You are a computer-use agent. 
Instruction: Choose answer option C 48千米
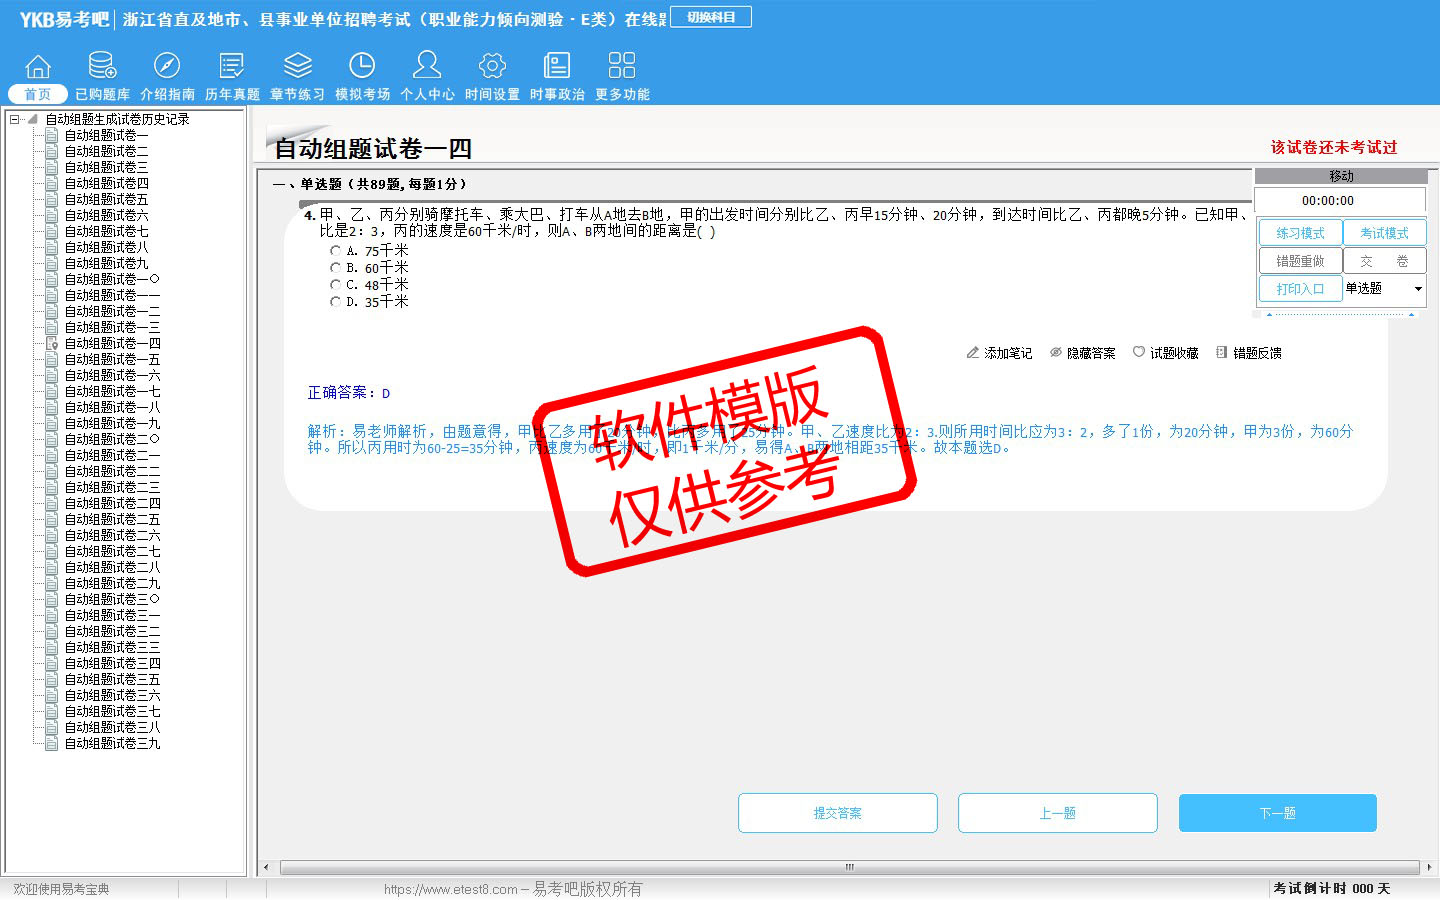pos(335,285)
